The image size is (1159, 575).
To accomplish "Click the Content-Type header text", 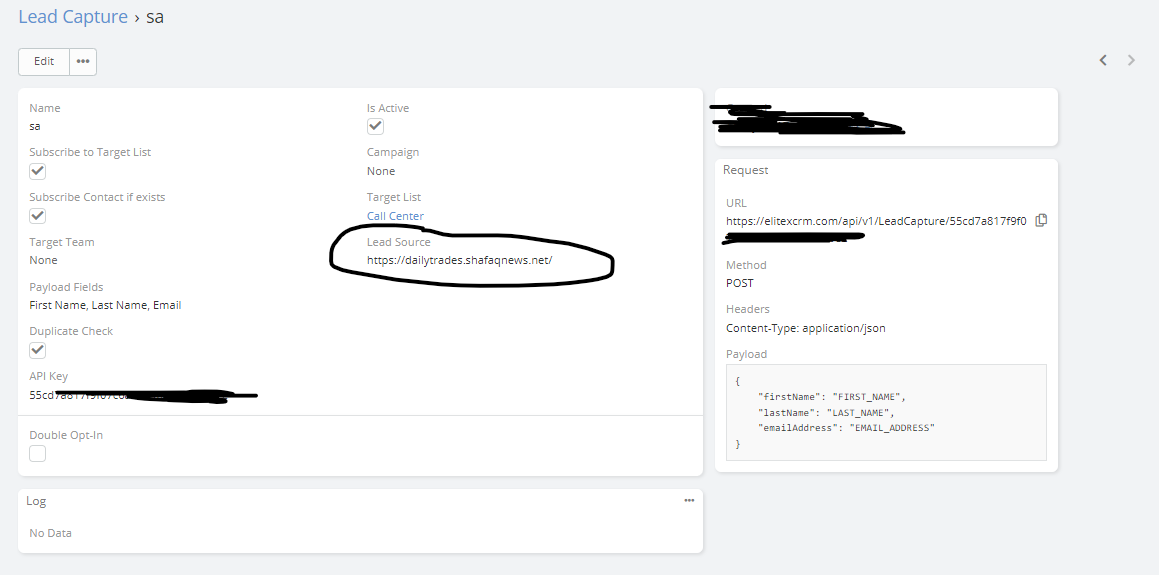I will (805, 328).
